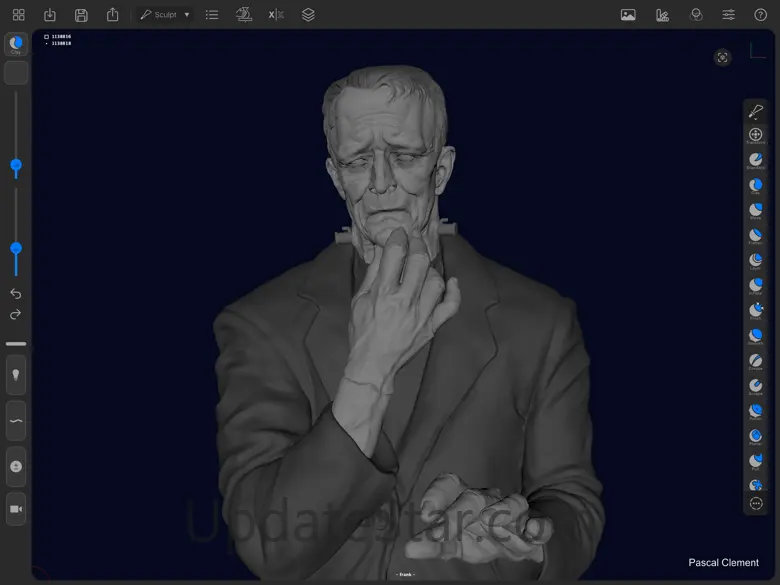Screen dimensions: 780x585
Task: Toggle X symmetry mirror icon
Action: pyautogui.click(x=276, y=15)
